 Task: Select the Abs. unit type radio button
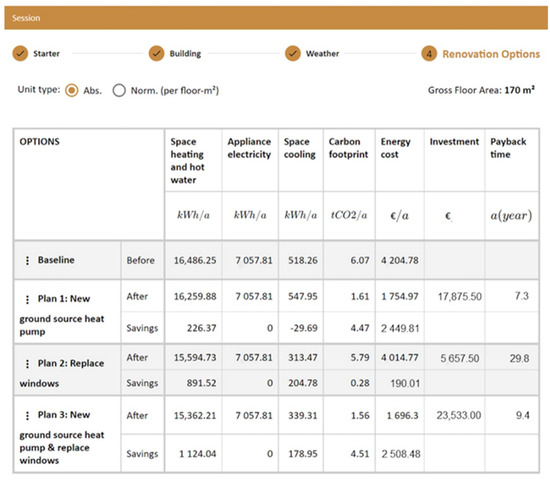tap(72, 91)
